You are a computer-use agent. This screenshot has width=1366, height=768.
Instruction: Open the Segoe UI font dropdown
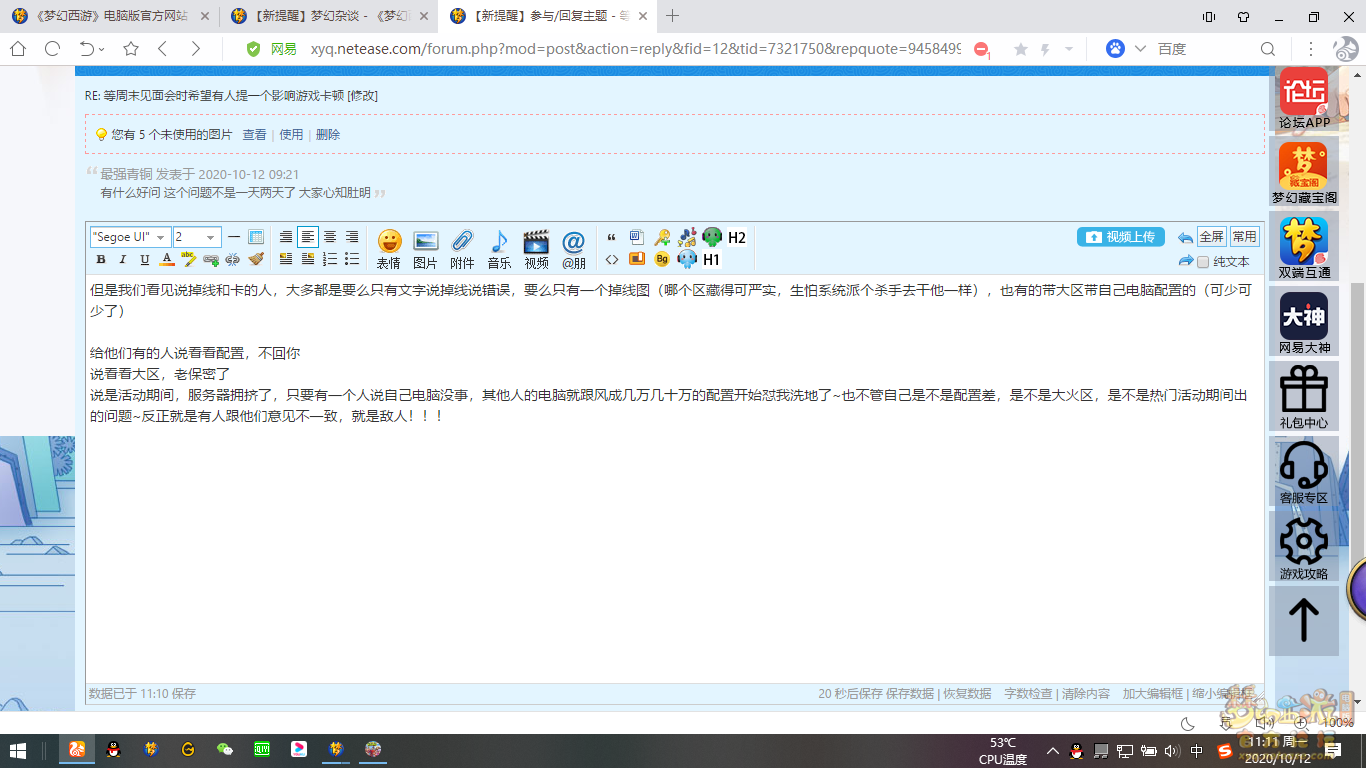130,237
